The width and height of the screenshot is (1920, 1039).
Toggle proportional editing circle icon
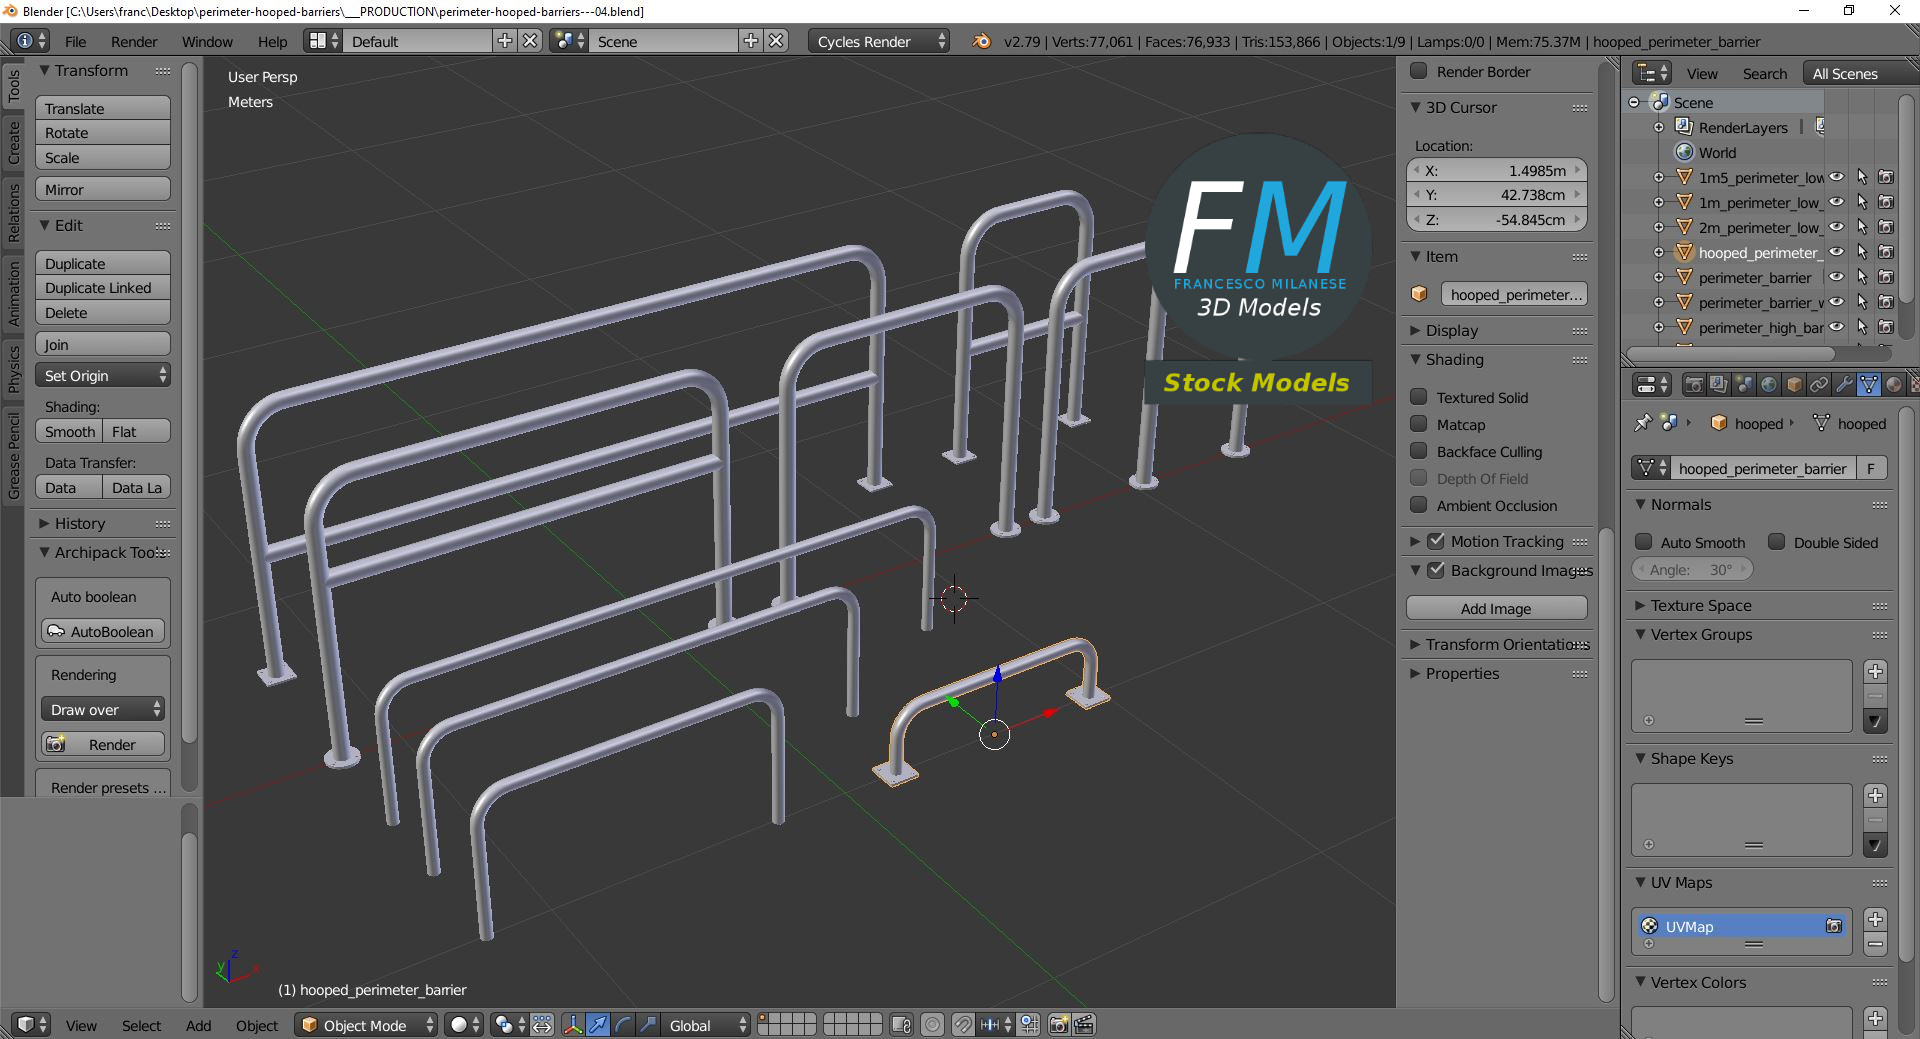(x=932, y=1025)
